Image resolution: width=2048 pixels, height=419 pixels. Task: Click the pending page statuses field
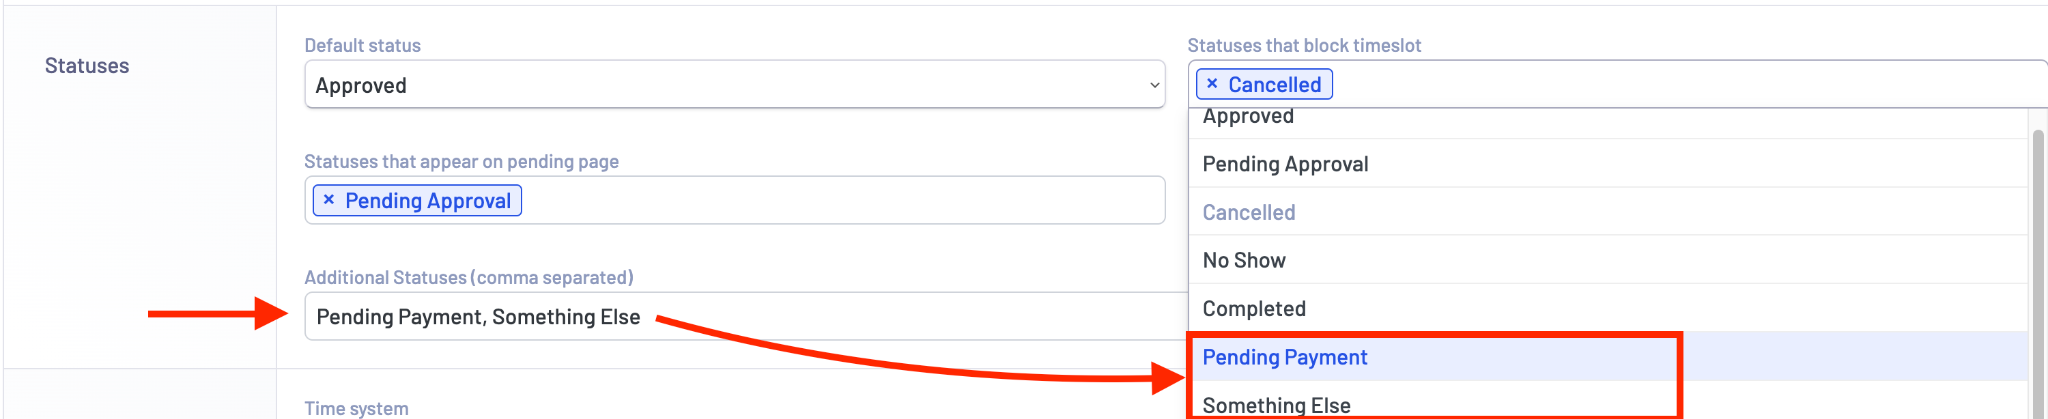[735, 200]
